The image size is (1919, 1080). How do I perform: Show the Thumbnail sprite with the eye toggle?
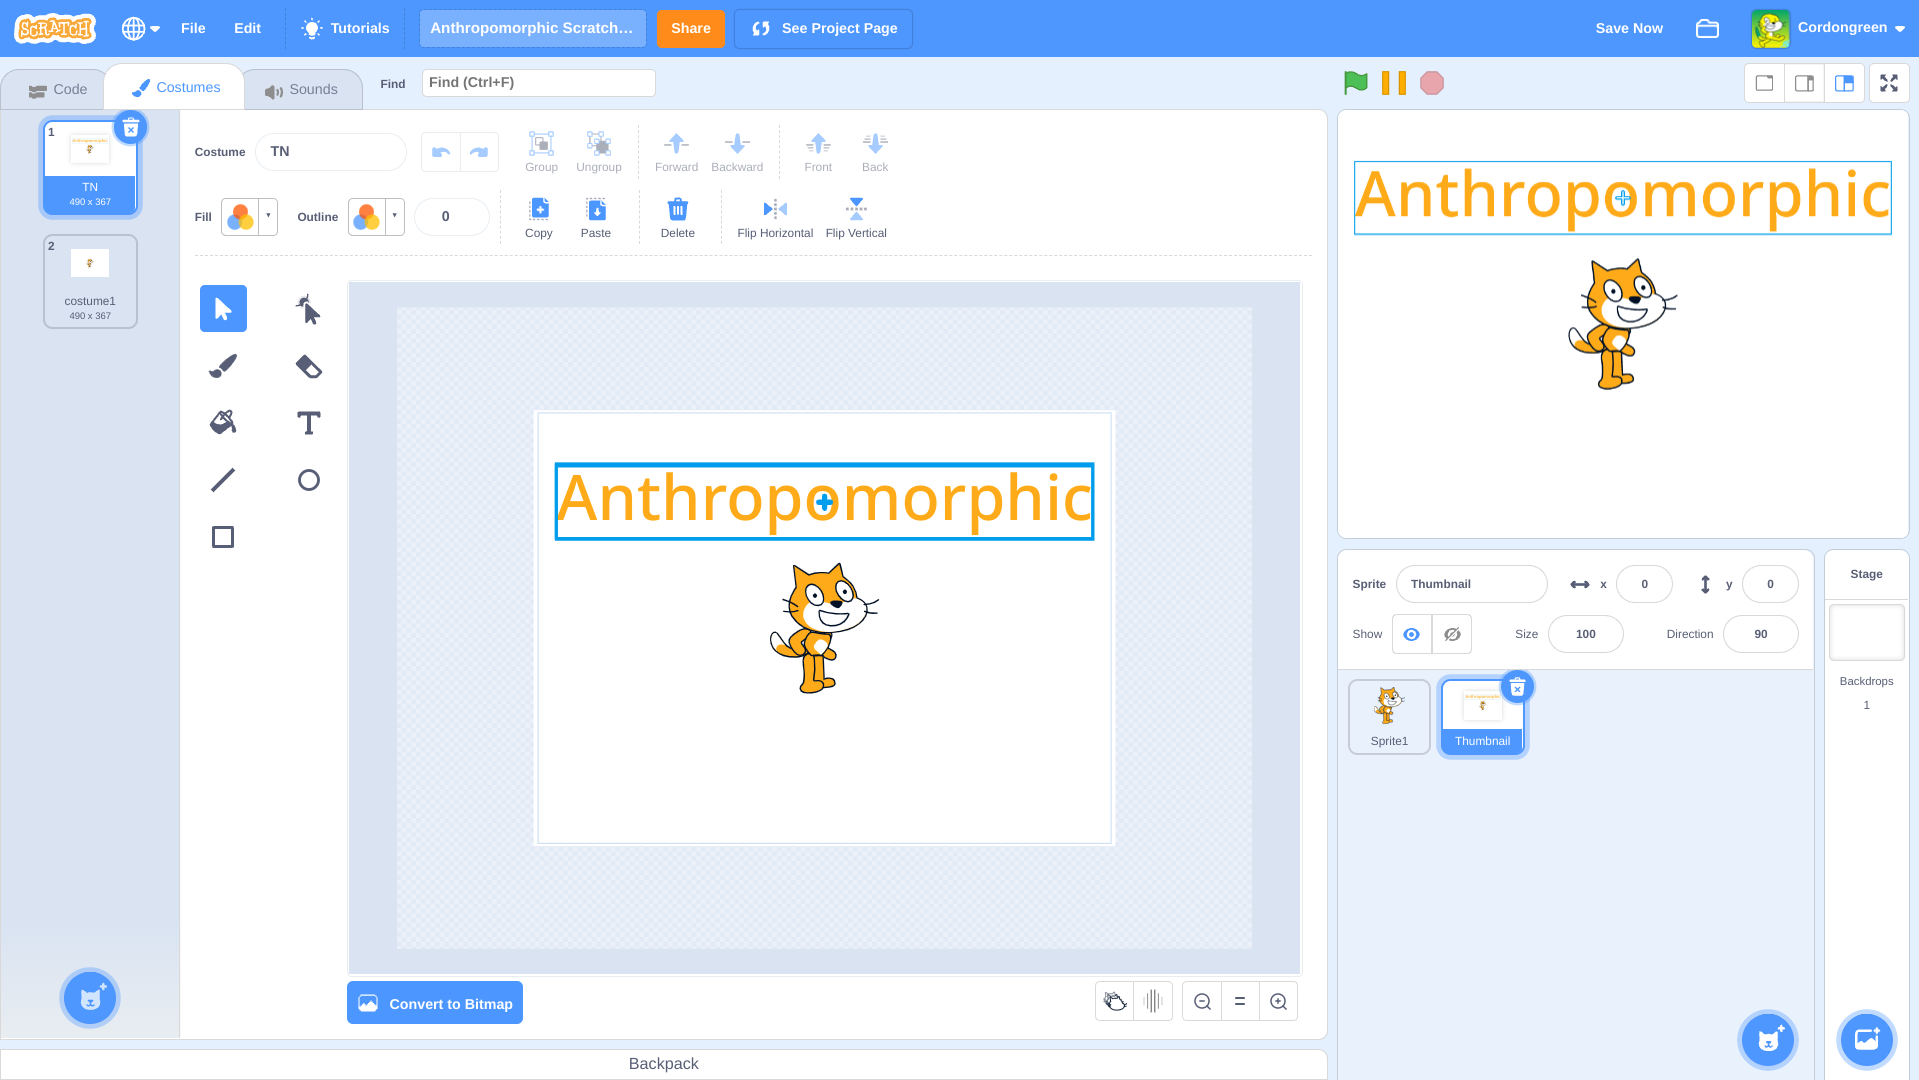click(1411, 634)
